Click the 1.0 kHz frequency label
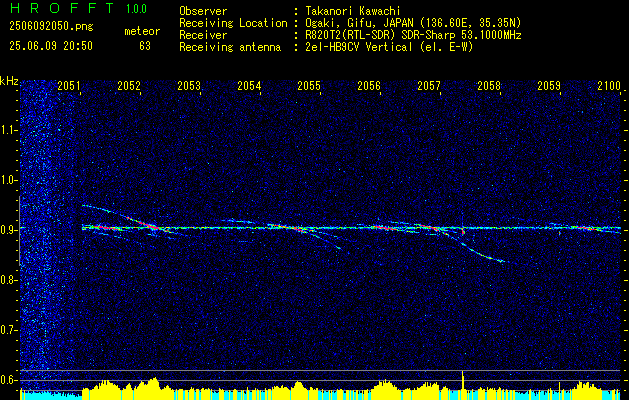This screenshot has height=400, width=629. click(x=9, y=180)
